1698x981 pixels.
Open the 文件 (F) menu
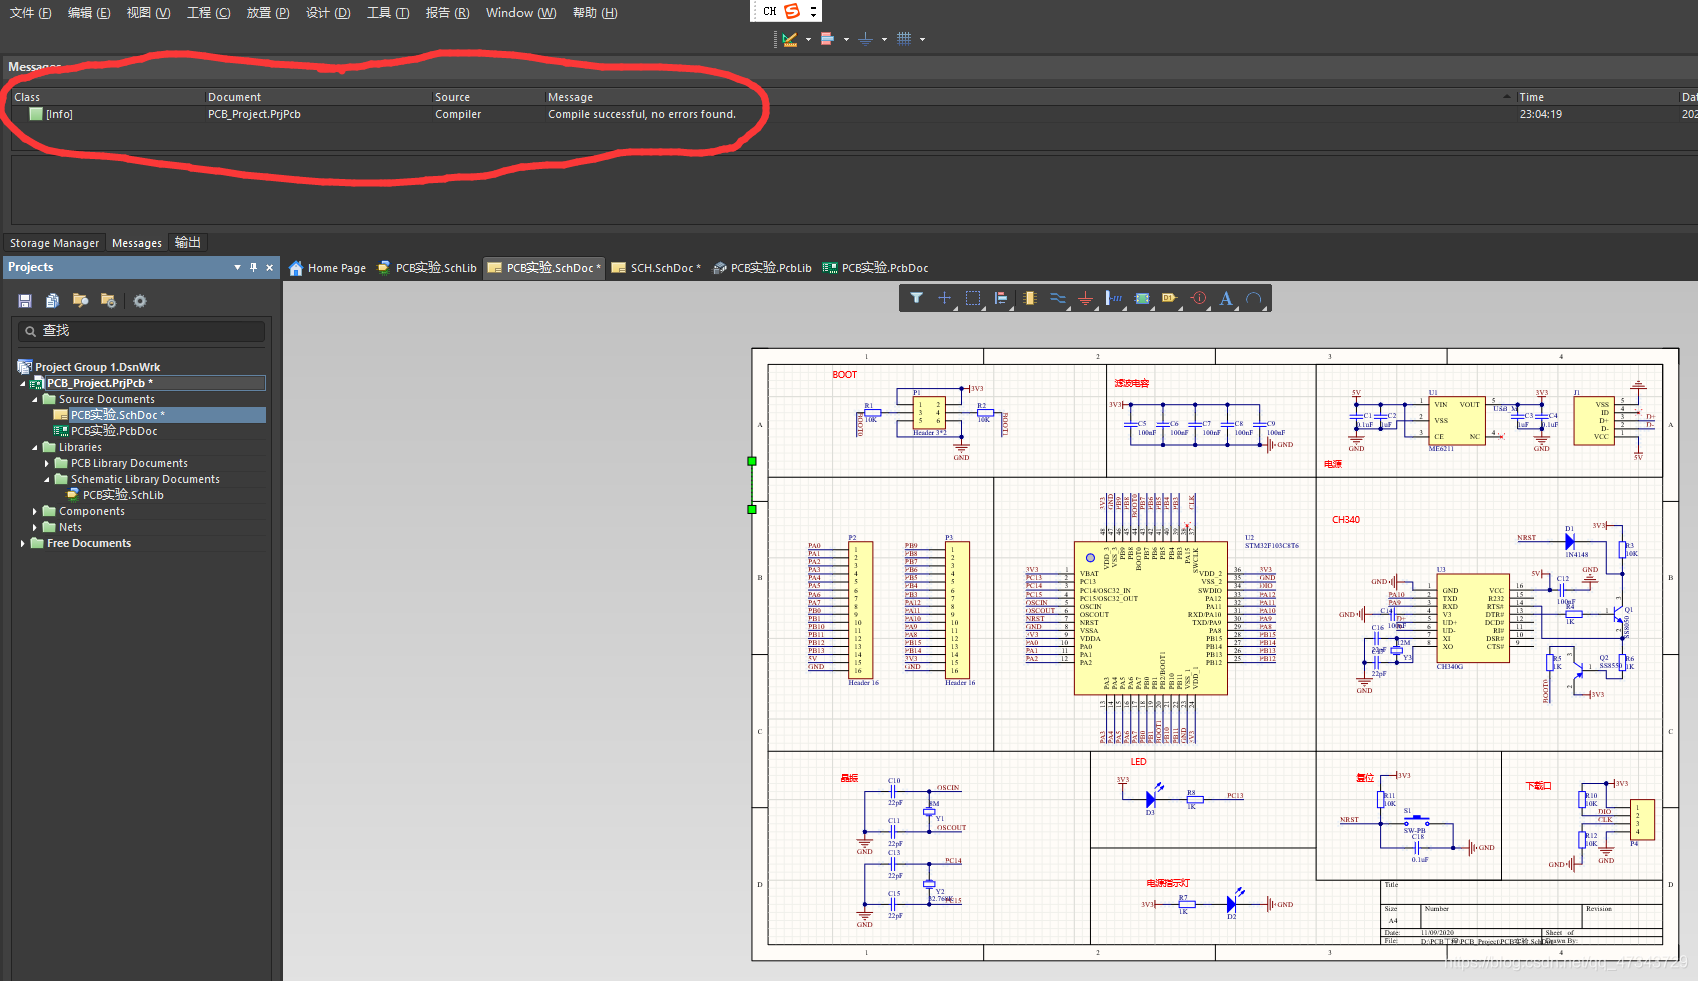[30, 13]
